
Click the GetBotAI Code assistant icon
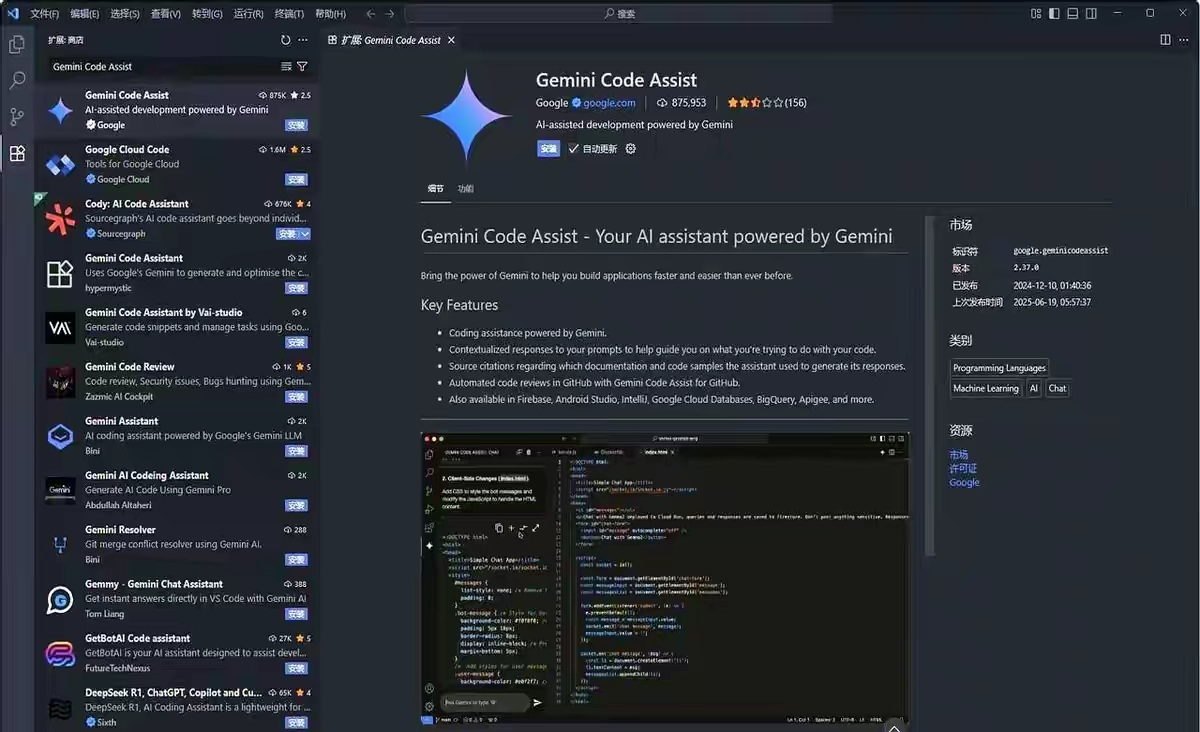point(60,654)
